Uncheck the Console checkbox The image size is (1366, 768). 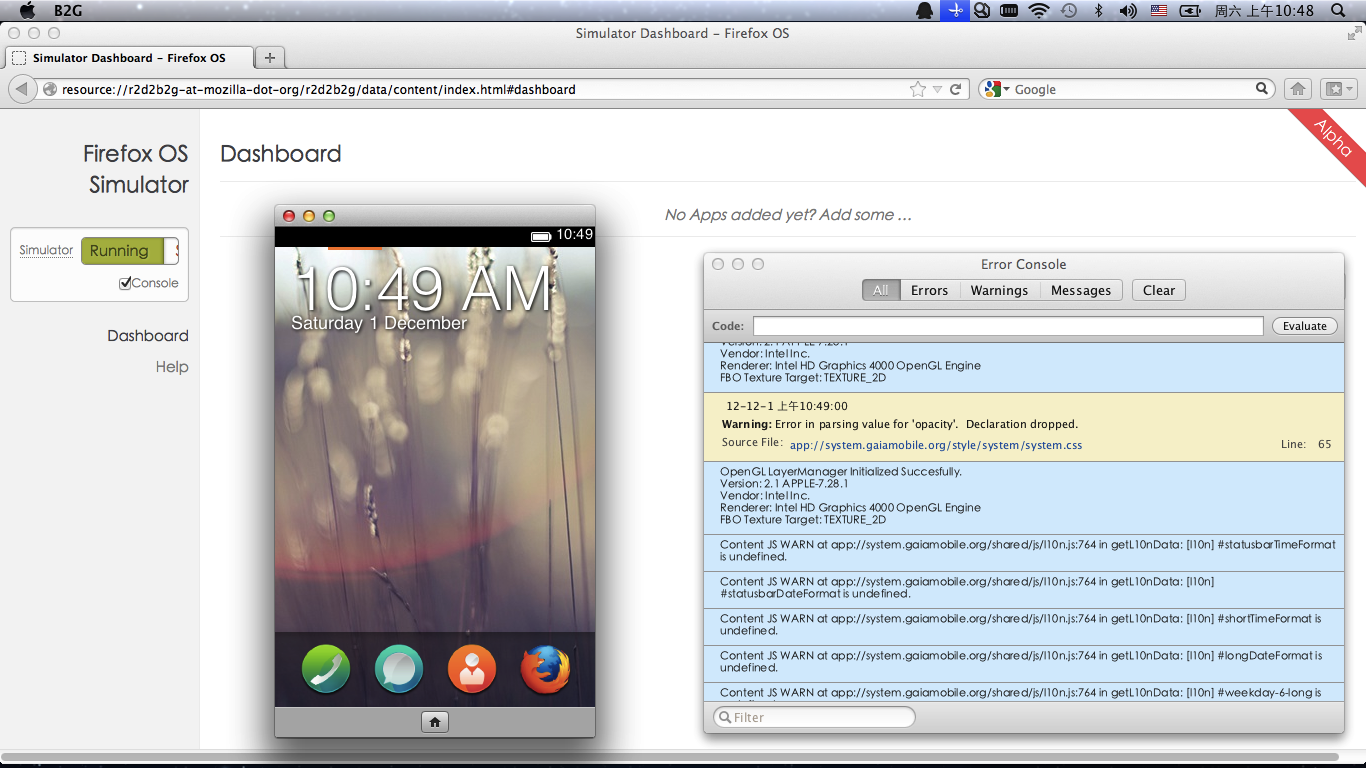(125, 283)
